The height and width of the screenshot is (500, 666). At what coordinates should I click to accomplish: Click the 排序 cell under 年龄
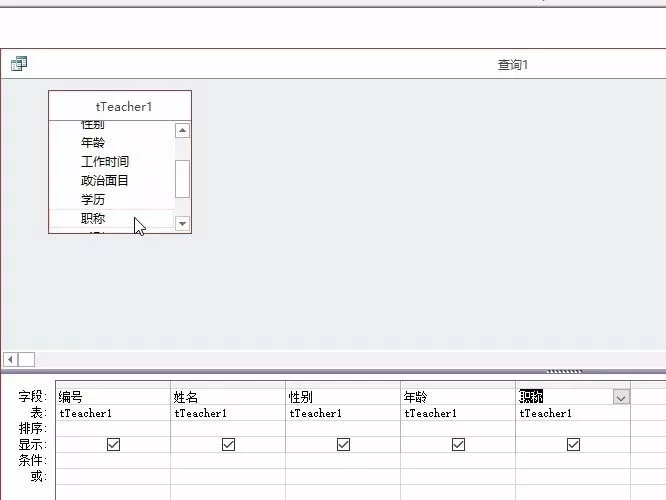tap(458, 429)
